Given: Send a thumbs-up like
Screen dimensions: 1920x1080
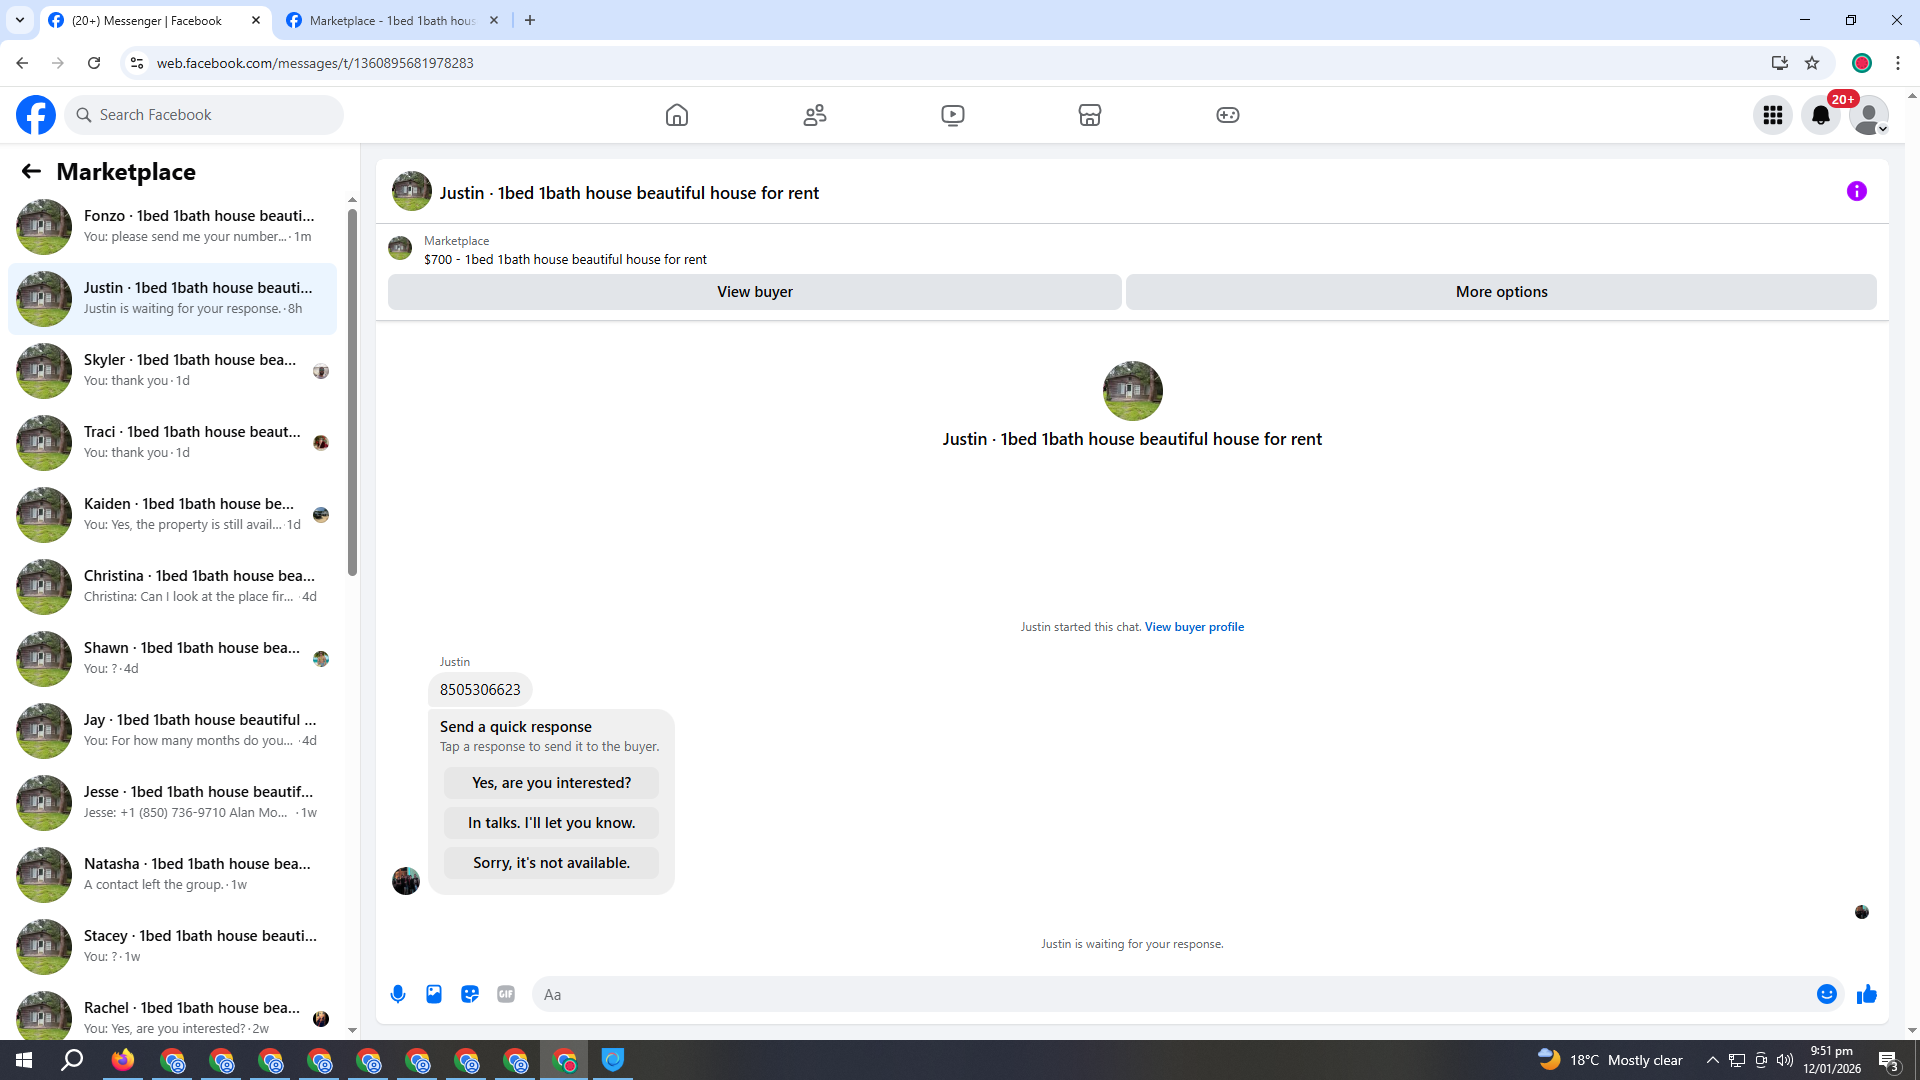Looking at the screenshot, I should tap(1866, 994).
